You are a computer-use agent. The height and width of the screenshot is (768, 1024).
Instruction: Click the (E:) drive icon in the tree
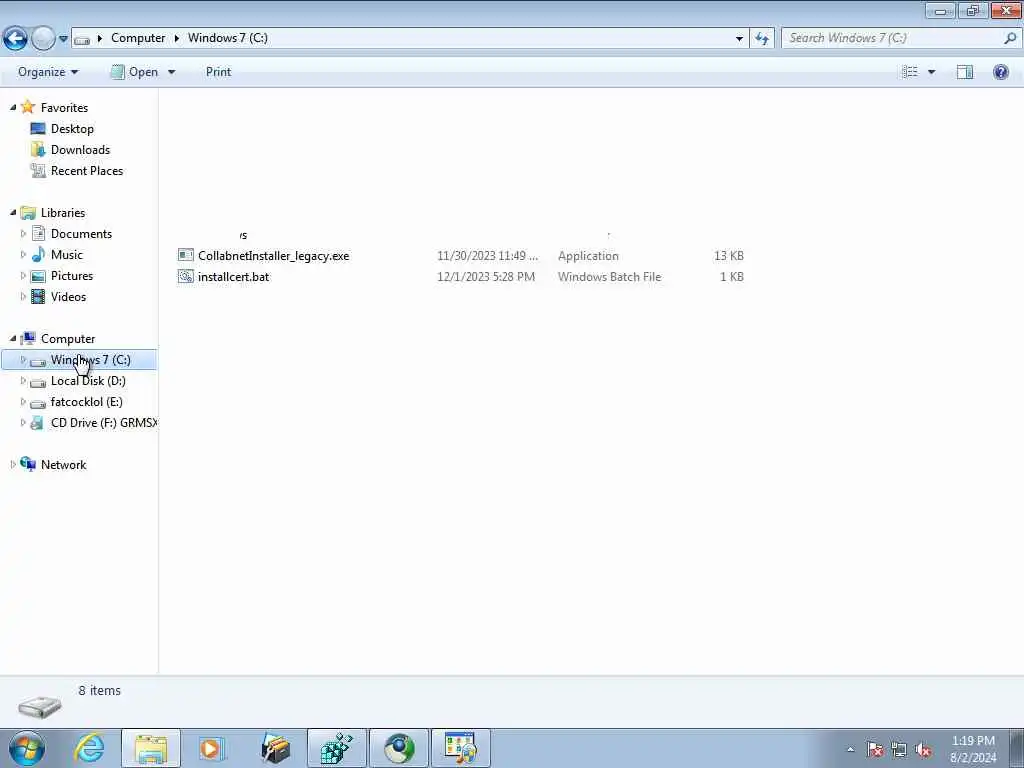[38, 403]
